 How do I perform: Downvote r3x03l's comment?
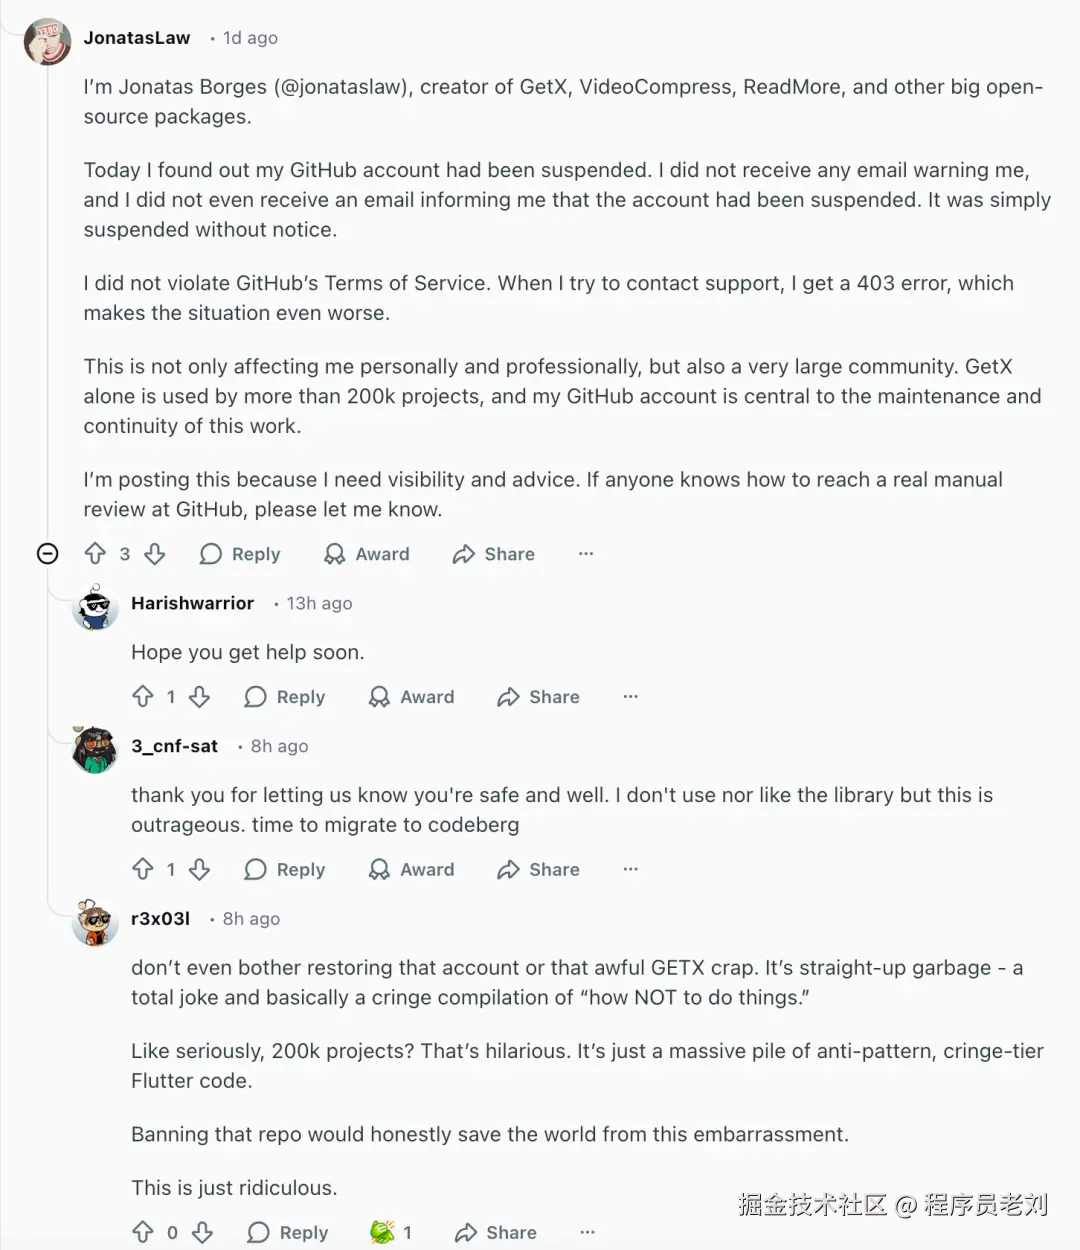click(x=203, y=1232)
